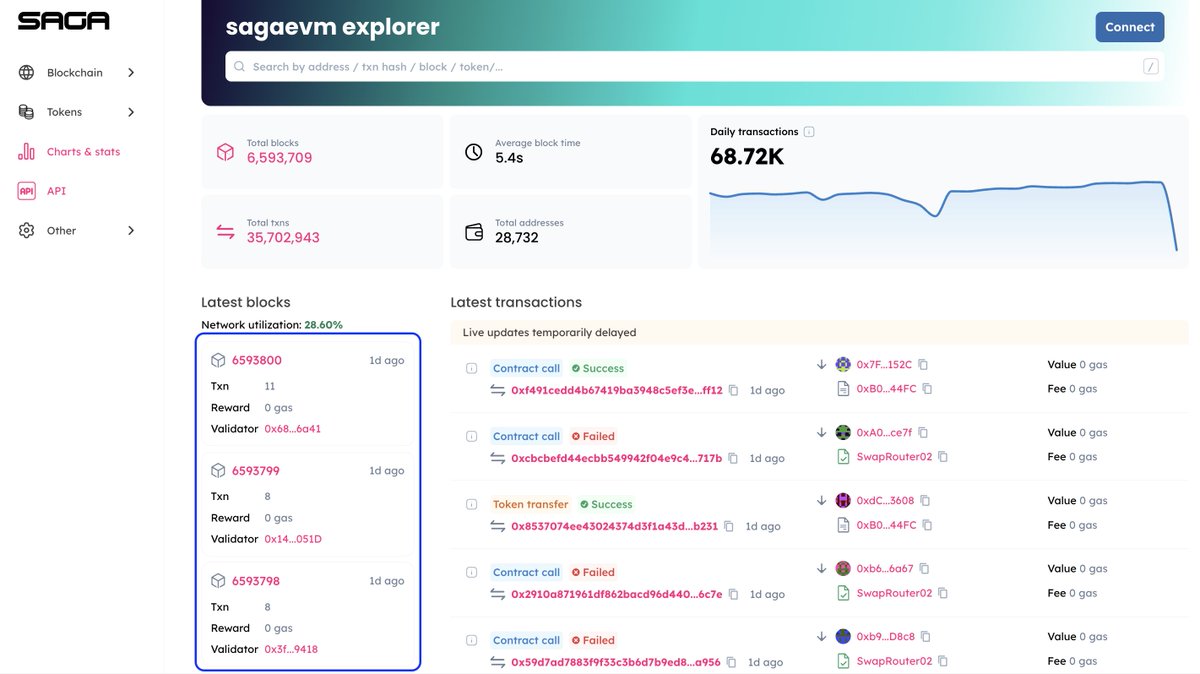Screen dimensions: 1200x674
Task: Copy address 0xdC...3608
Action: (x=925, y=501)
